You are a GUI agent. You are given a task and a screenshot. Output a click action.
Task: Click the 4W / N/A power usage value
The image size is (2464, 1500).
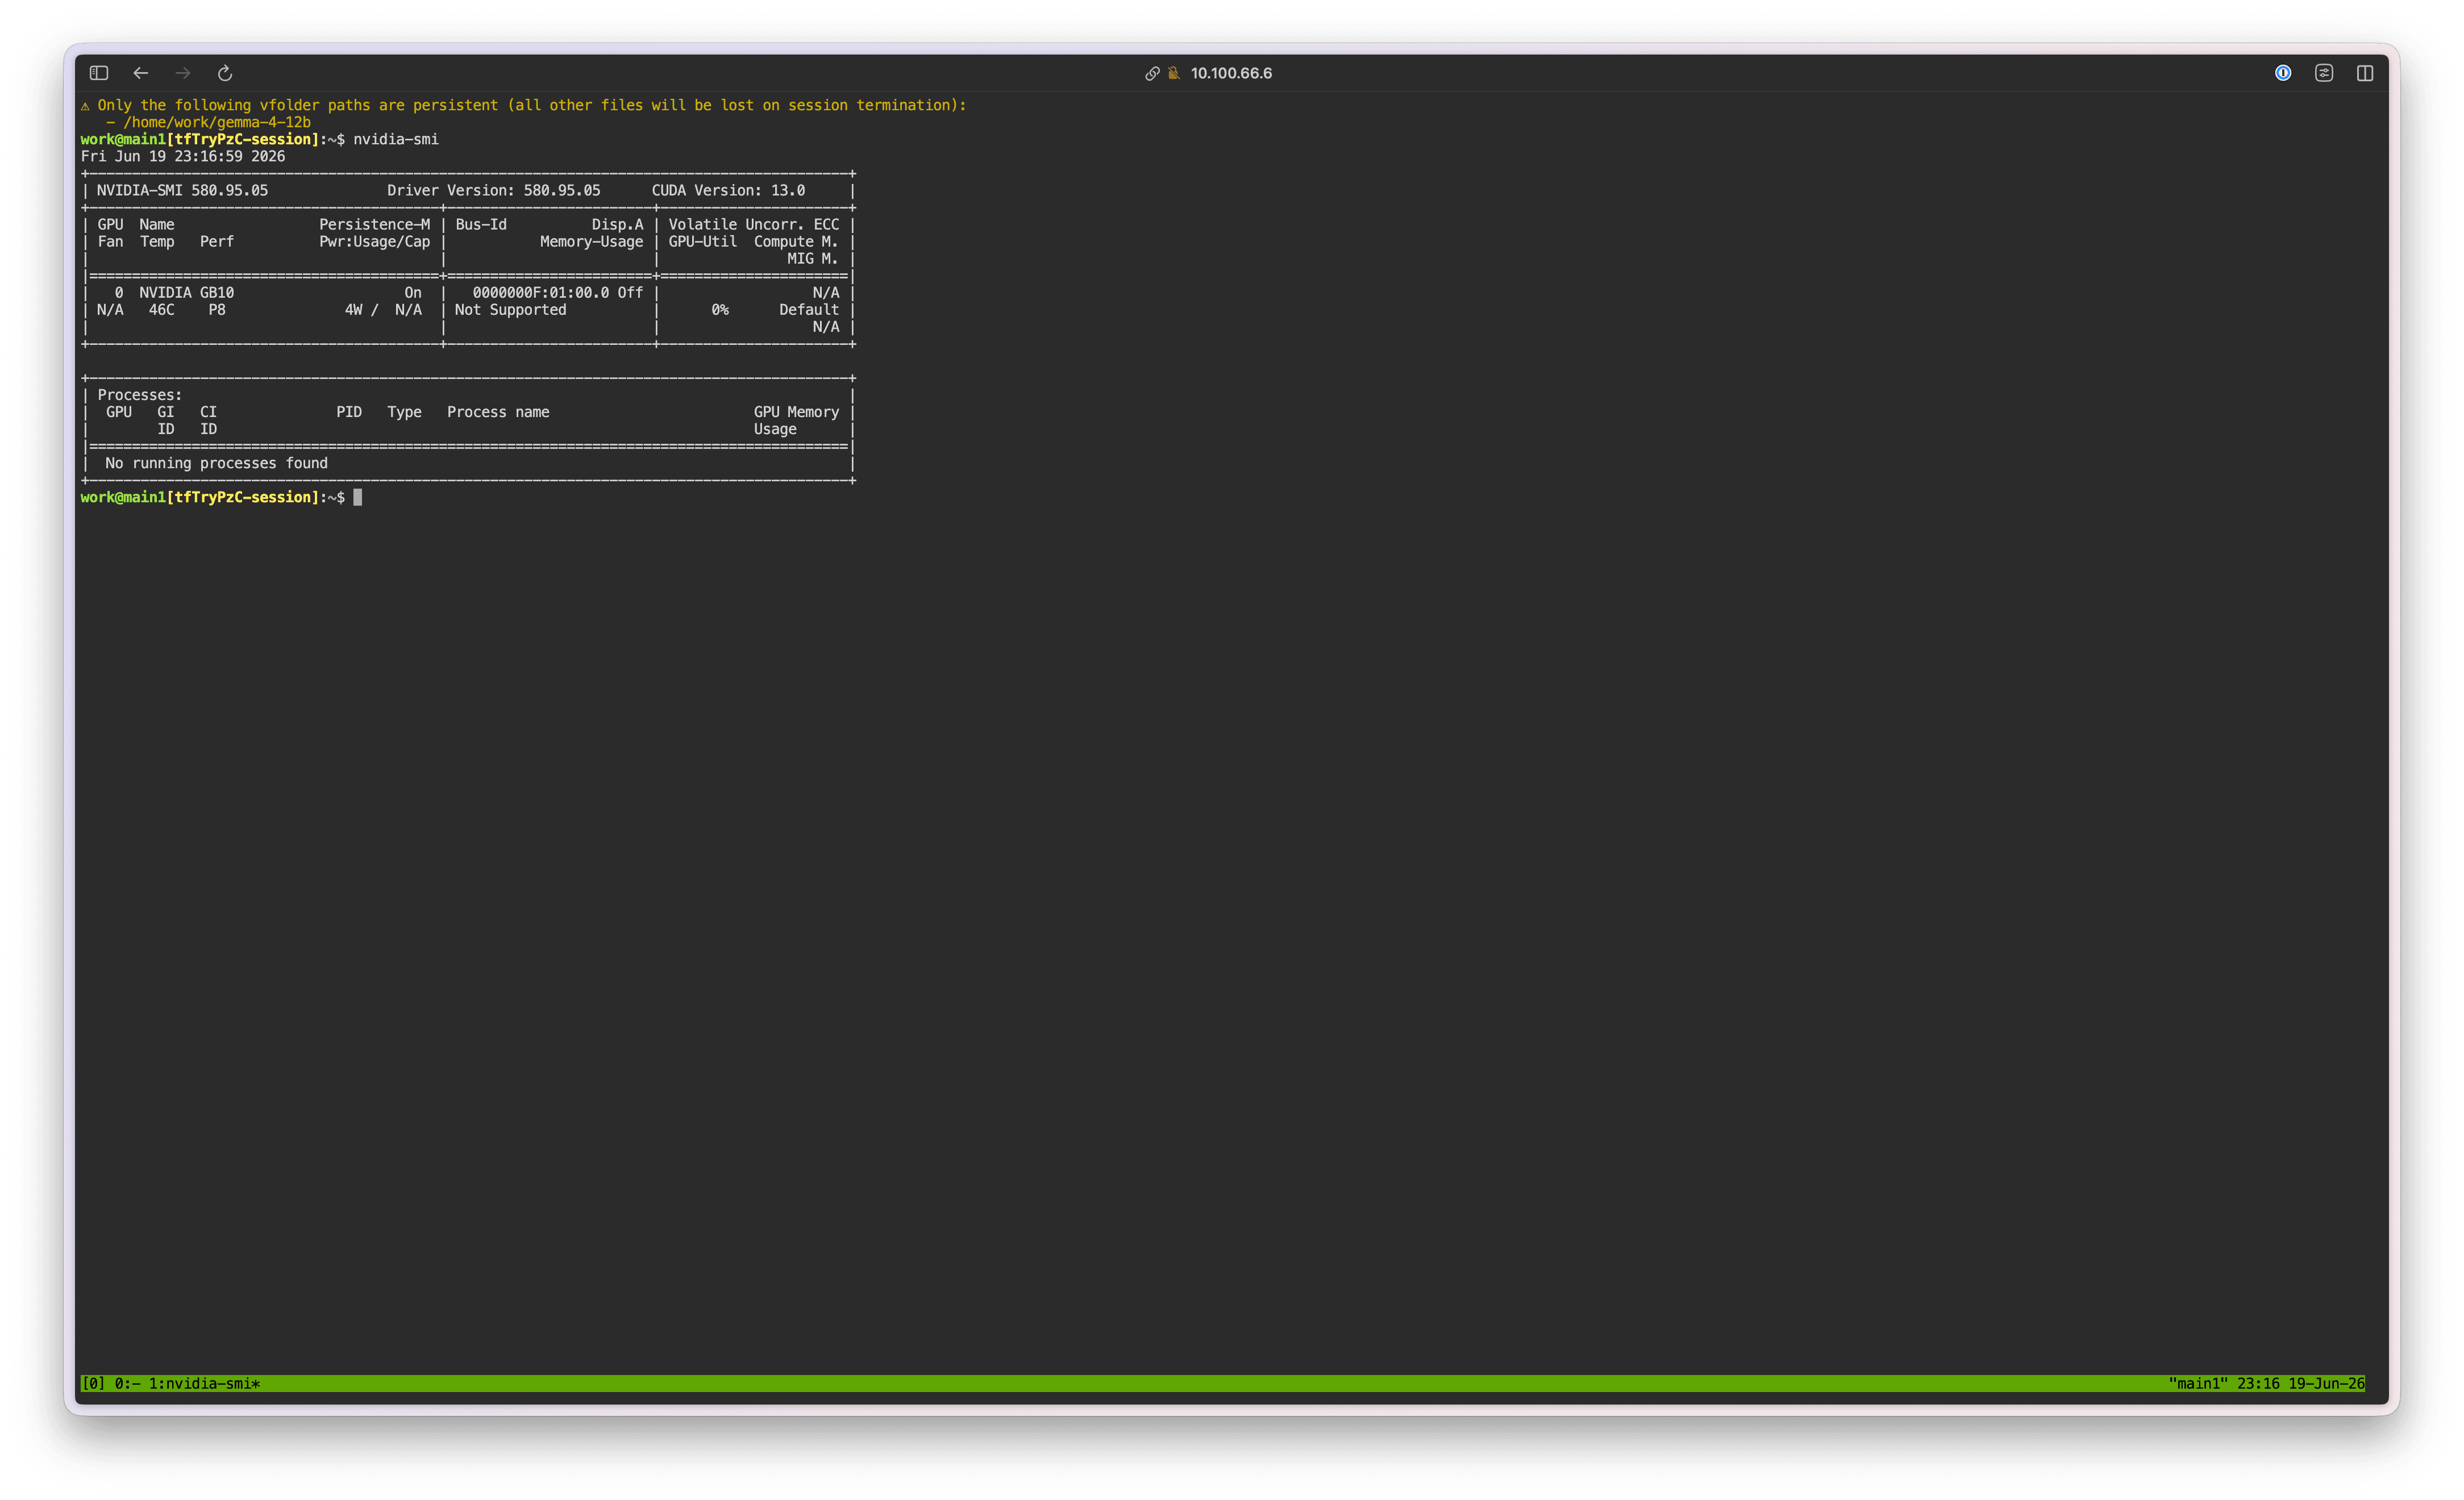coord(383,309)
